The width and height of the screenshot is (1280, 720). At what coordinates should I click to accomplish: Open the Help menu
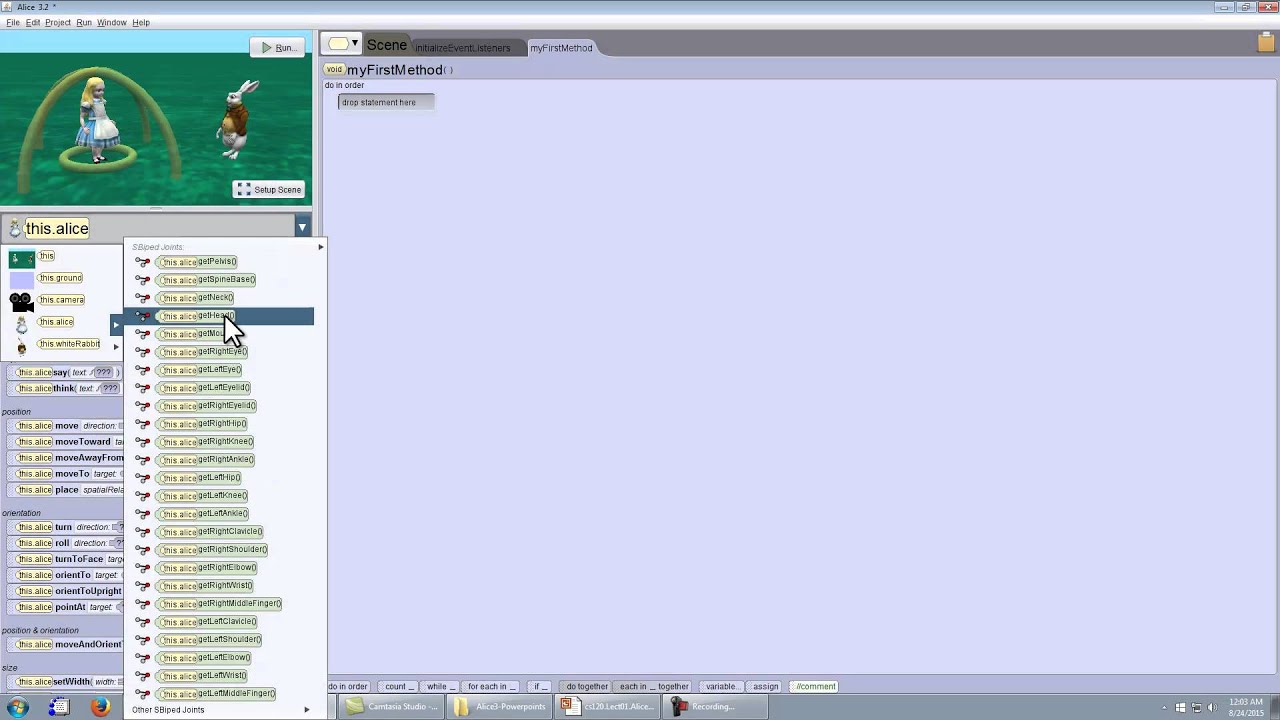[x=141, y=22]
